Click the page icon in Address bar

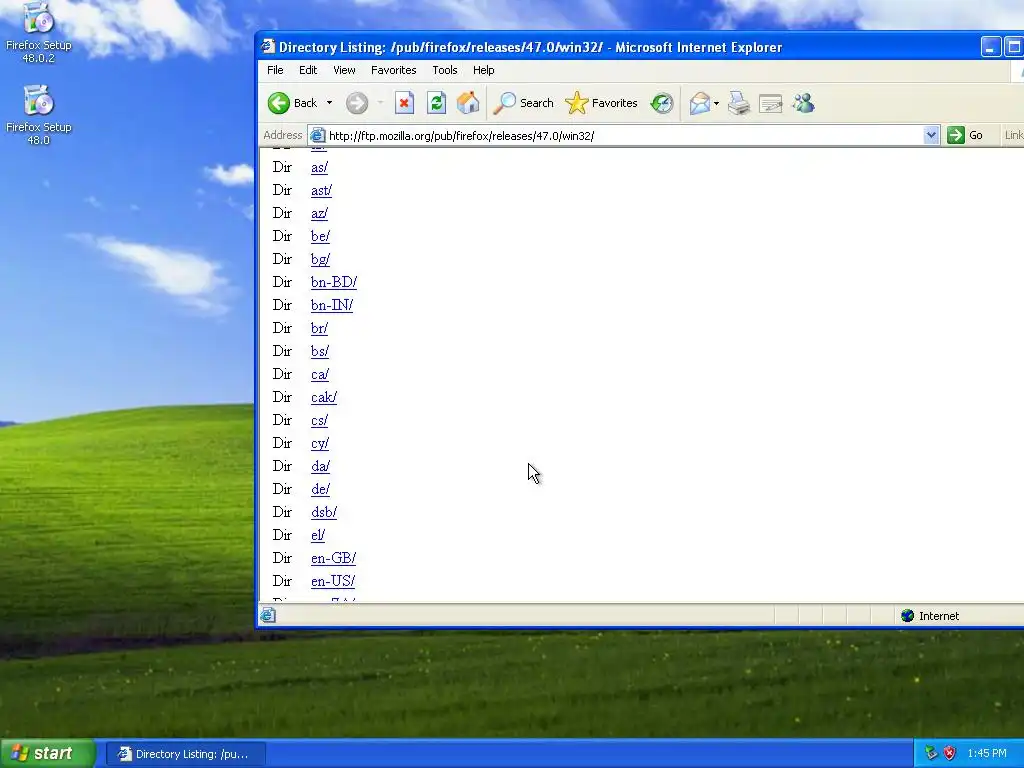coord(317,135)
